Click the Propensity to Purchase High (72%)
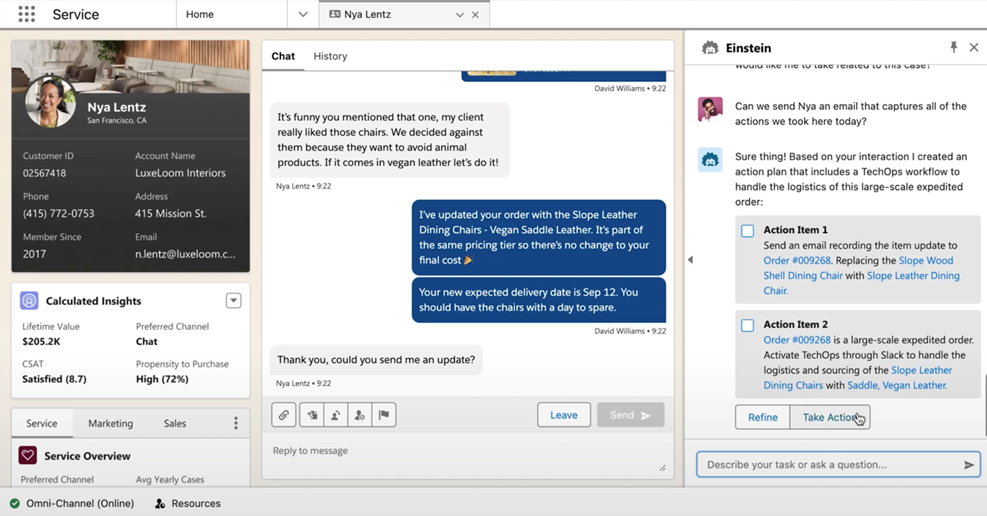987x516 pixels. click(x=162, y=379)
